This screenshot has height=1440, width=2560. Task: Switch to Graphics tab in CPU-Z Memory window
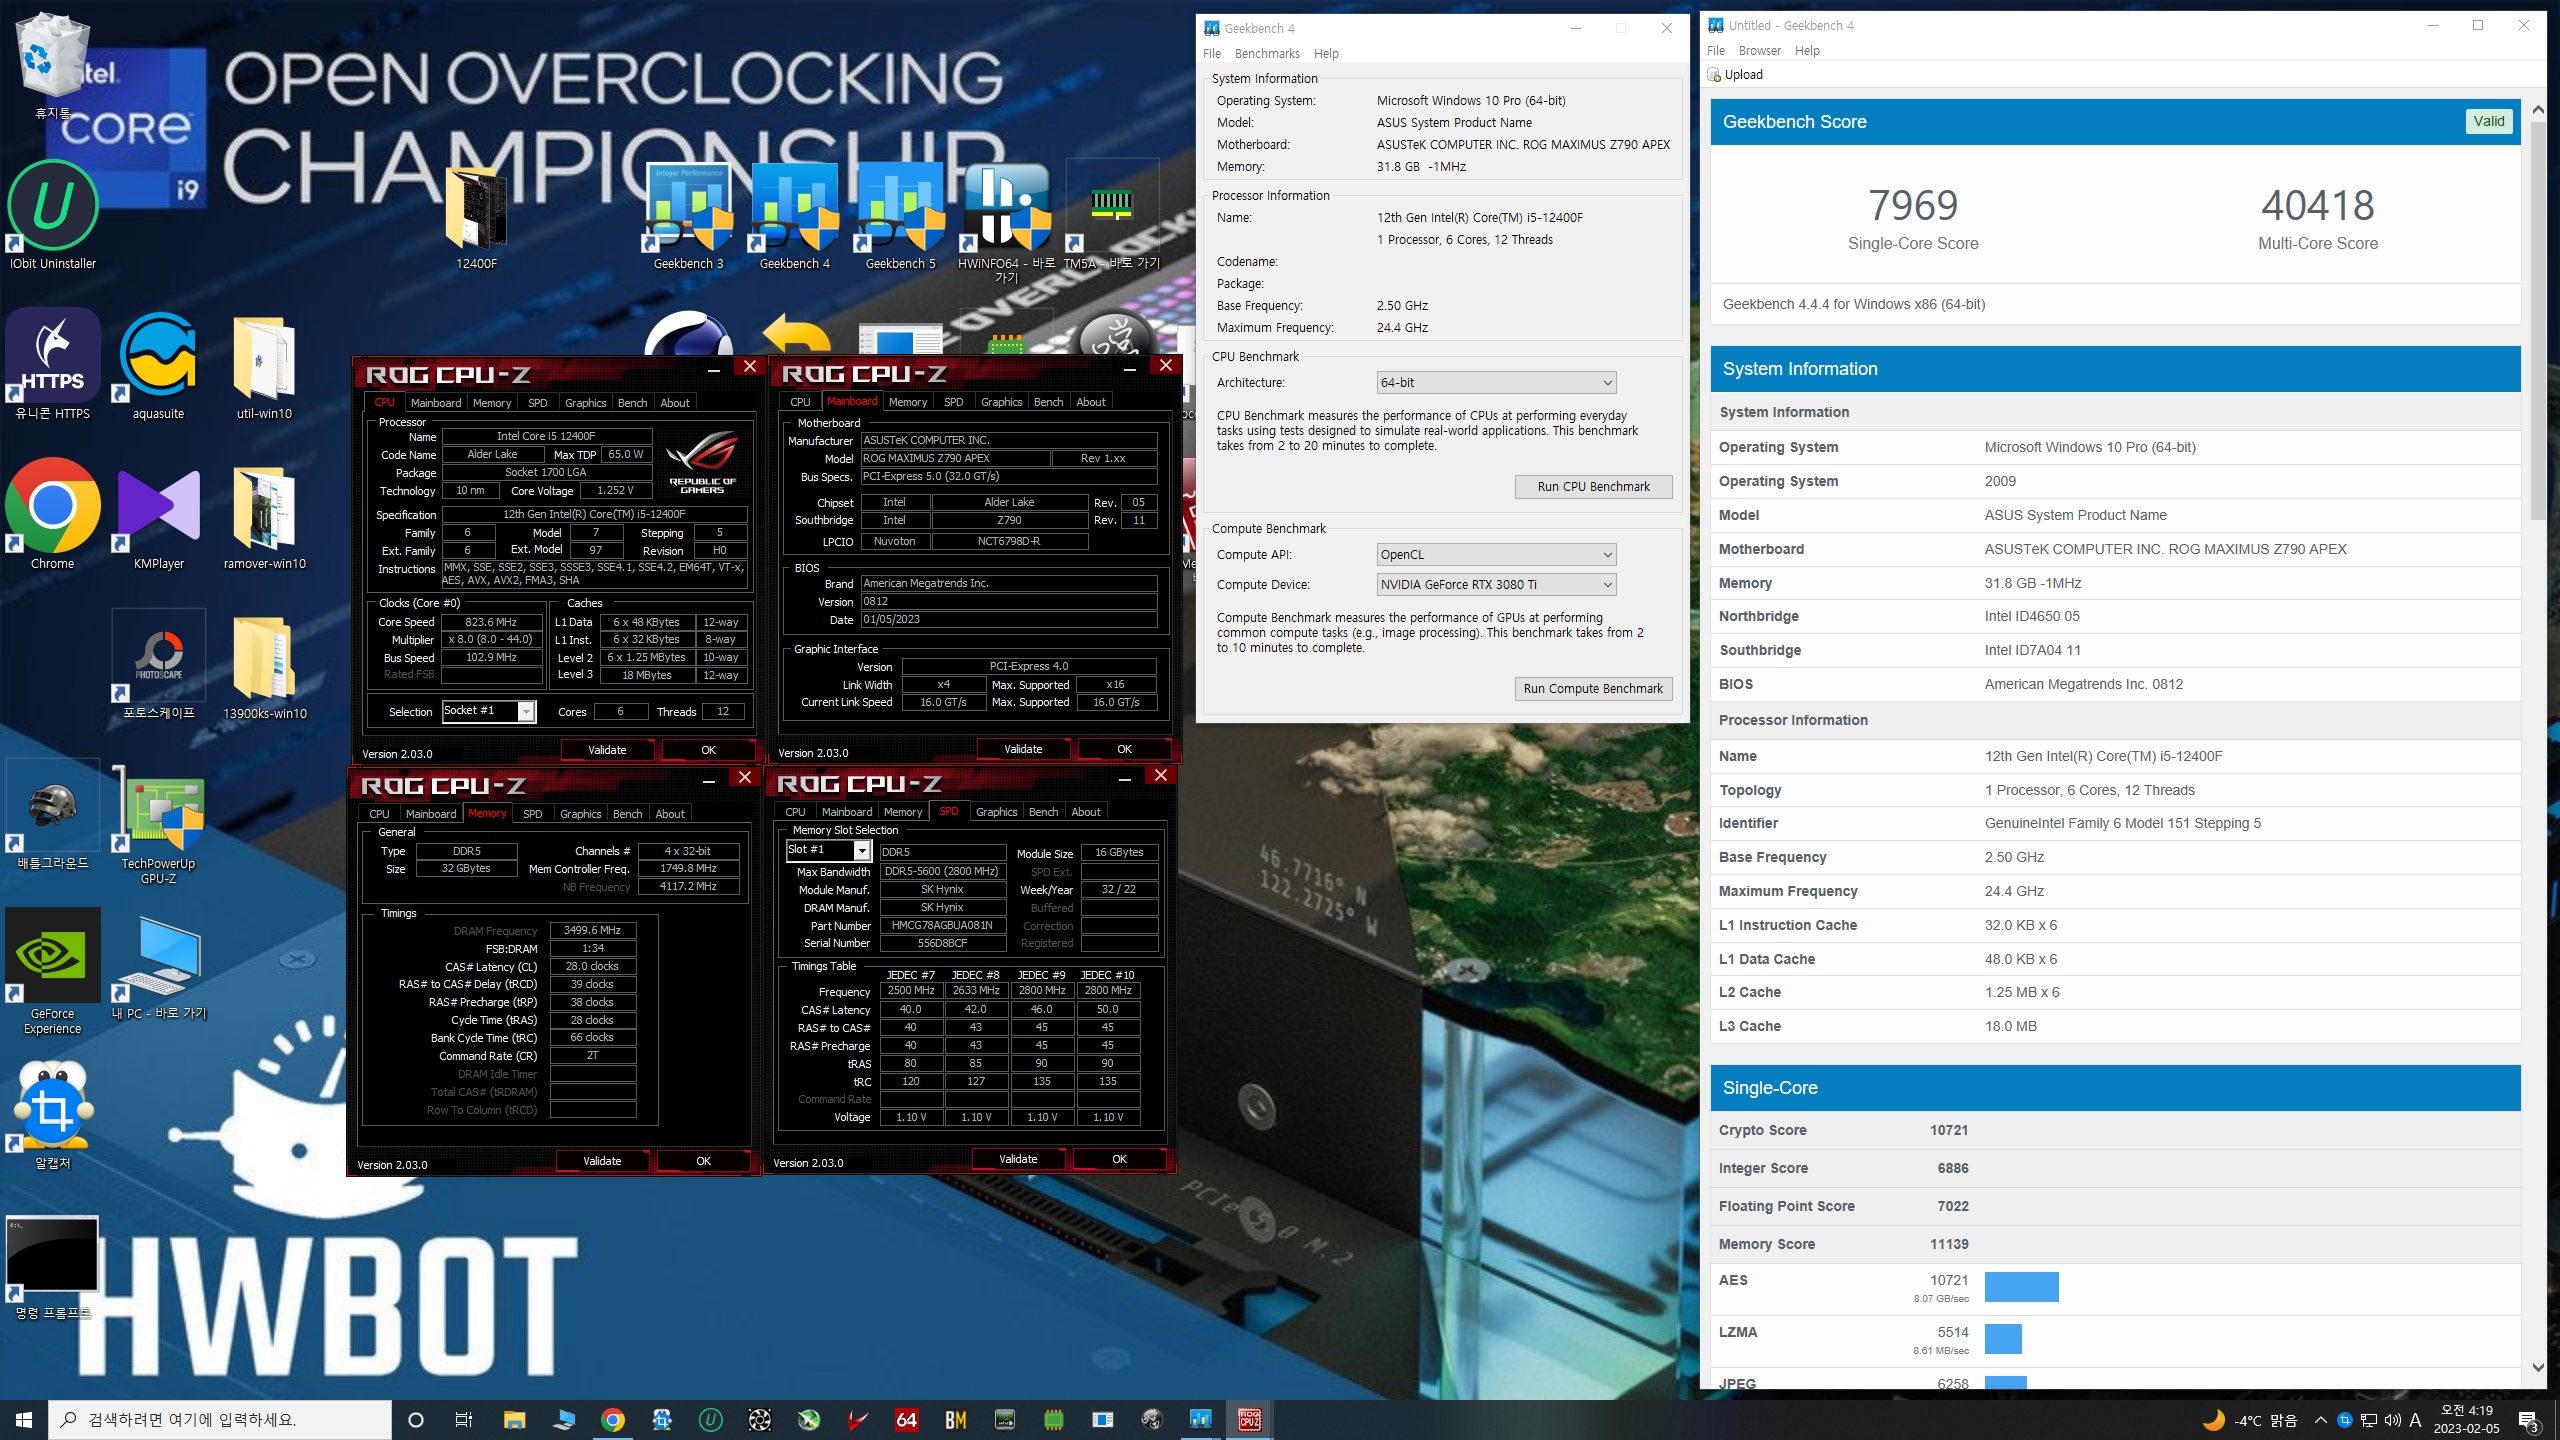[x=580, y=814]
